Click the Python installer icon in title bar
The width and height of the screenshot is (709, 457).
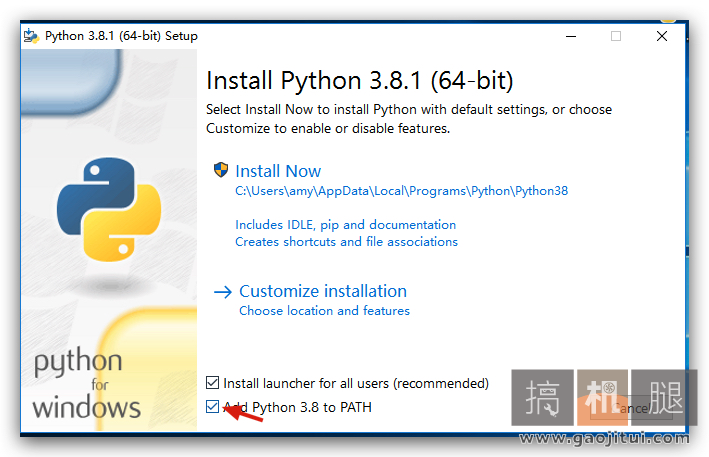[31, 36]
